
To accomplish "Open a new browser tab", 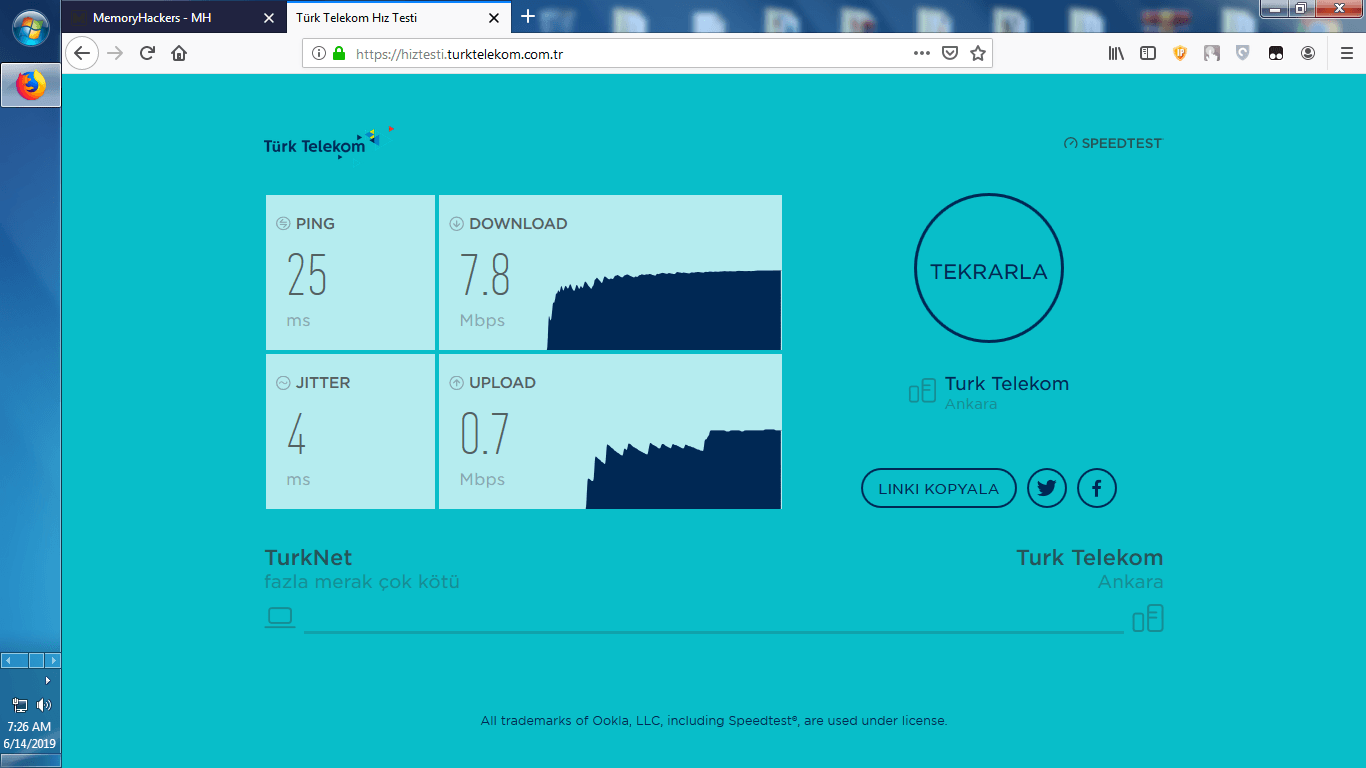I will click(x=528, y=16).
